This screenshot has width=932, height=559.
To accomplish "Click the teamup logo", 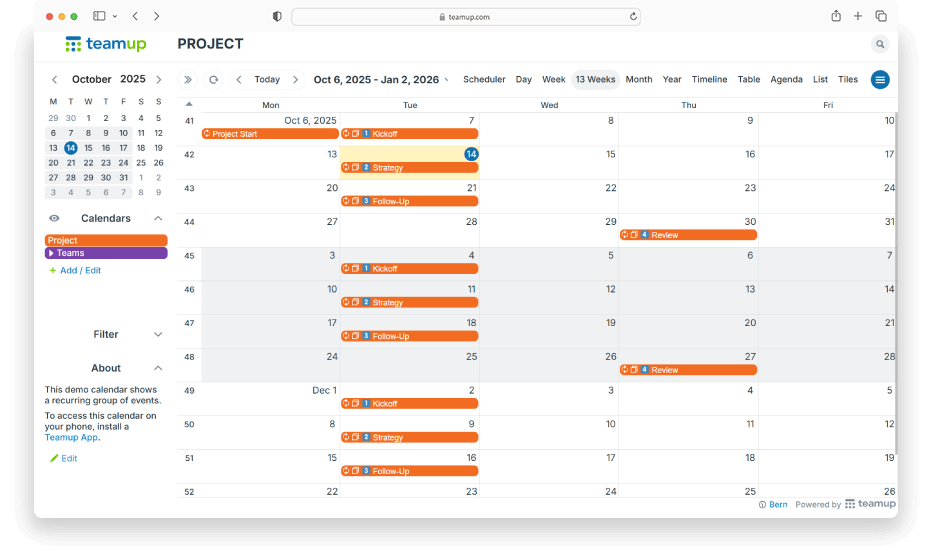I will tap(106, 44).
